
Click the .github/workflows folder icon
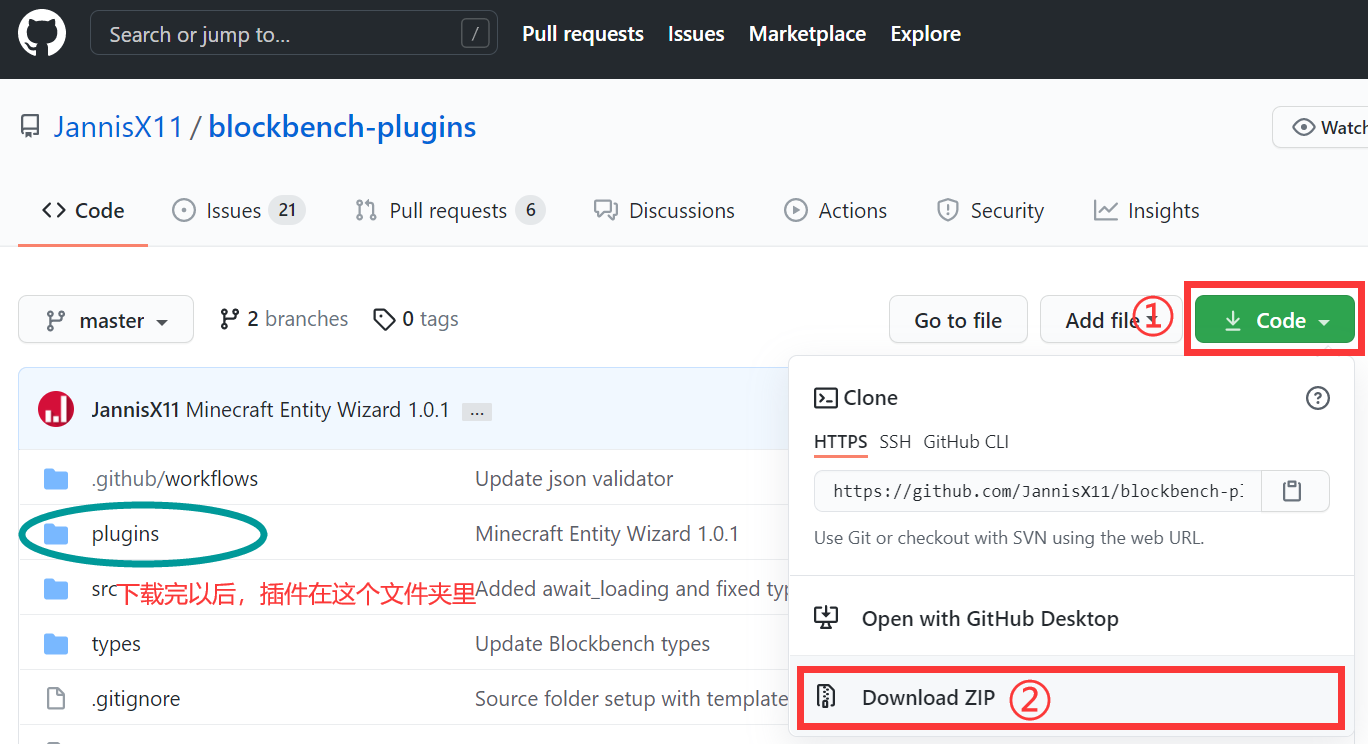[56, 479]
